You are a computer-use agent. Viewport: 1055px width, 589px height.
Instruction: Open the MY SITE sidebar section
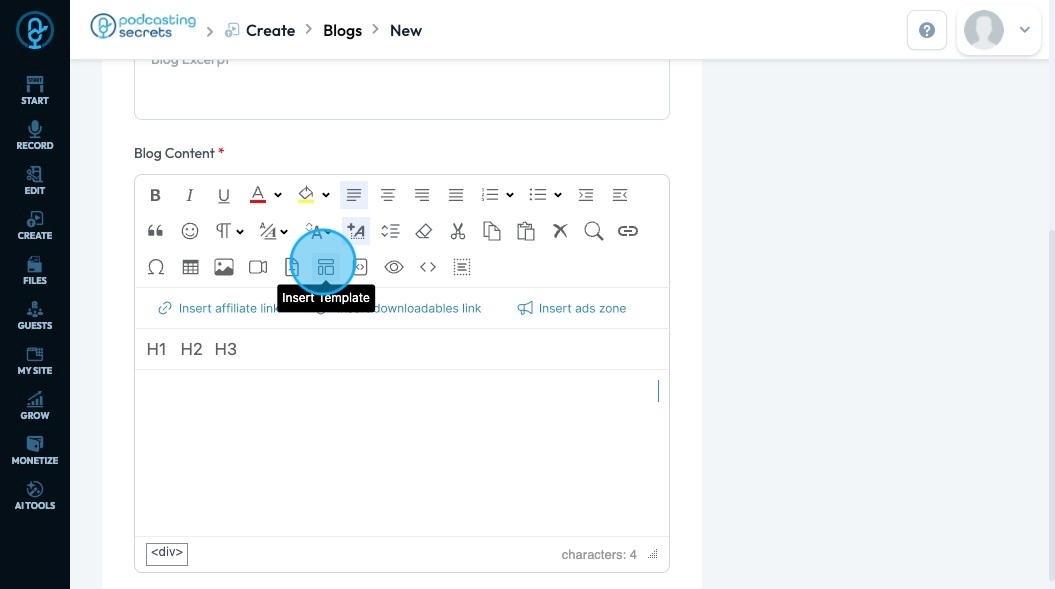click(x=35, y=361)
